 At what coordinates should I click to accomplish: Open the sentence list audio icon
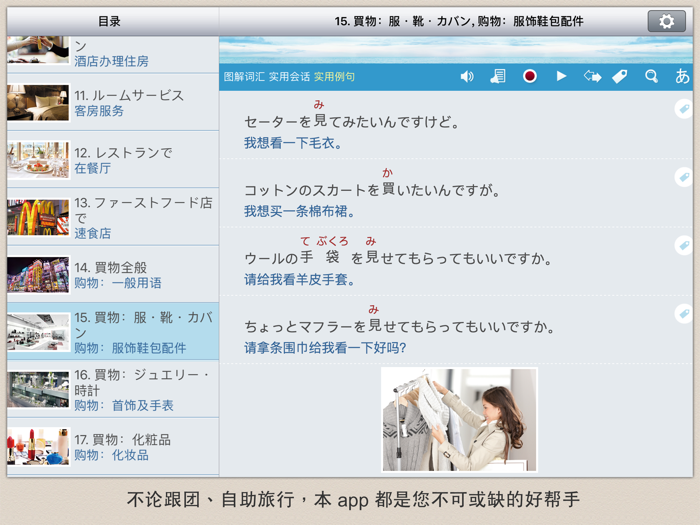click(x=498, y=76)
